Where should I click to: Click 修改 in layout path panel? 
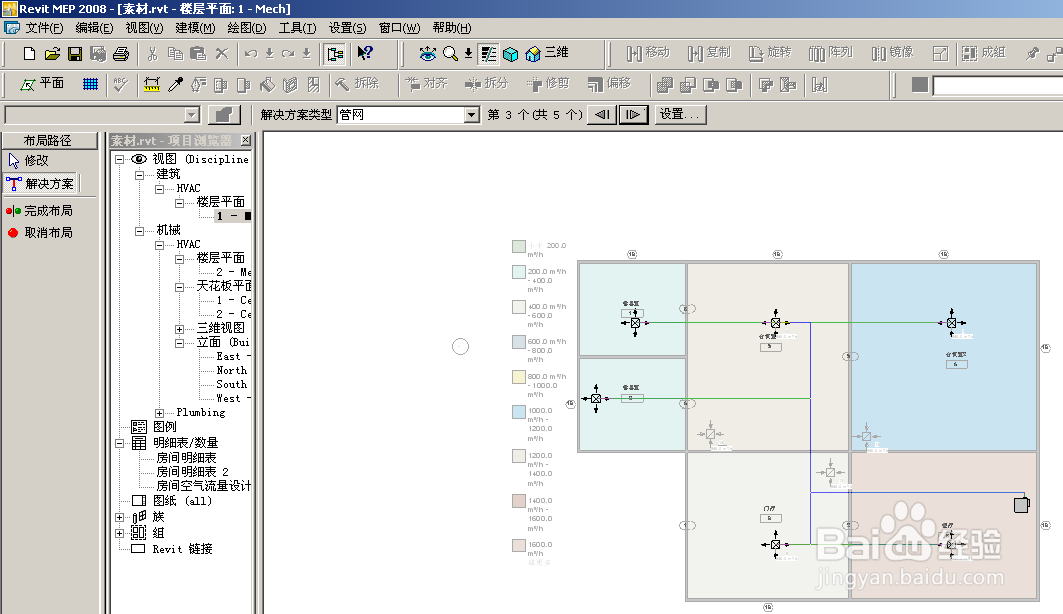point(28,161)
